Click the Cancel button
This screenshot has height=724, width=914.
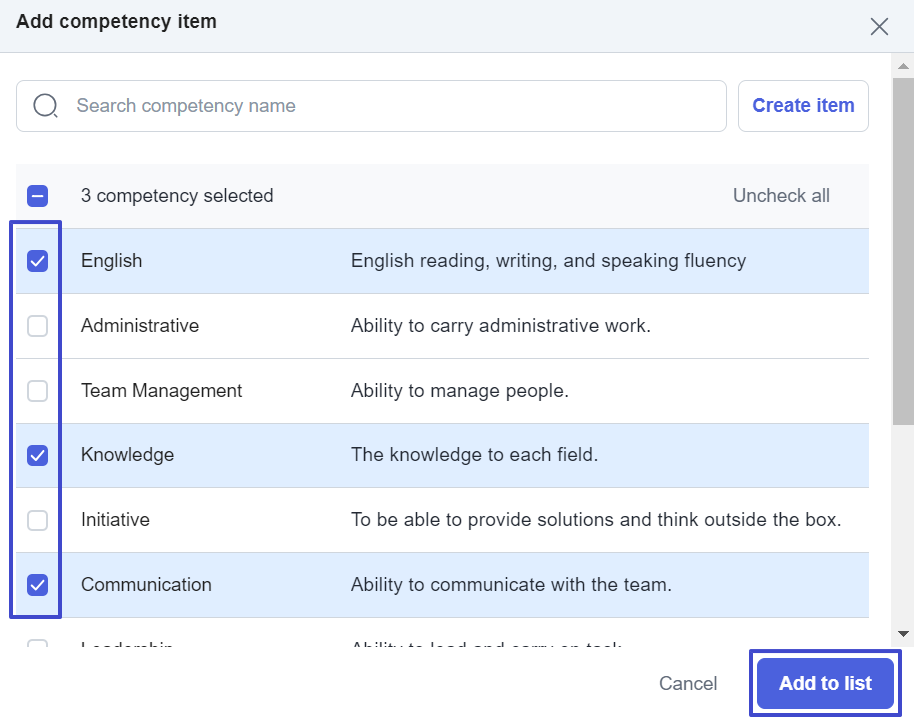688,683
